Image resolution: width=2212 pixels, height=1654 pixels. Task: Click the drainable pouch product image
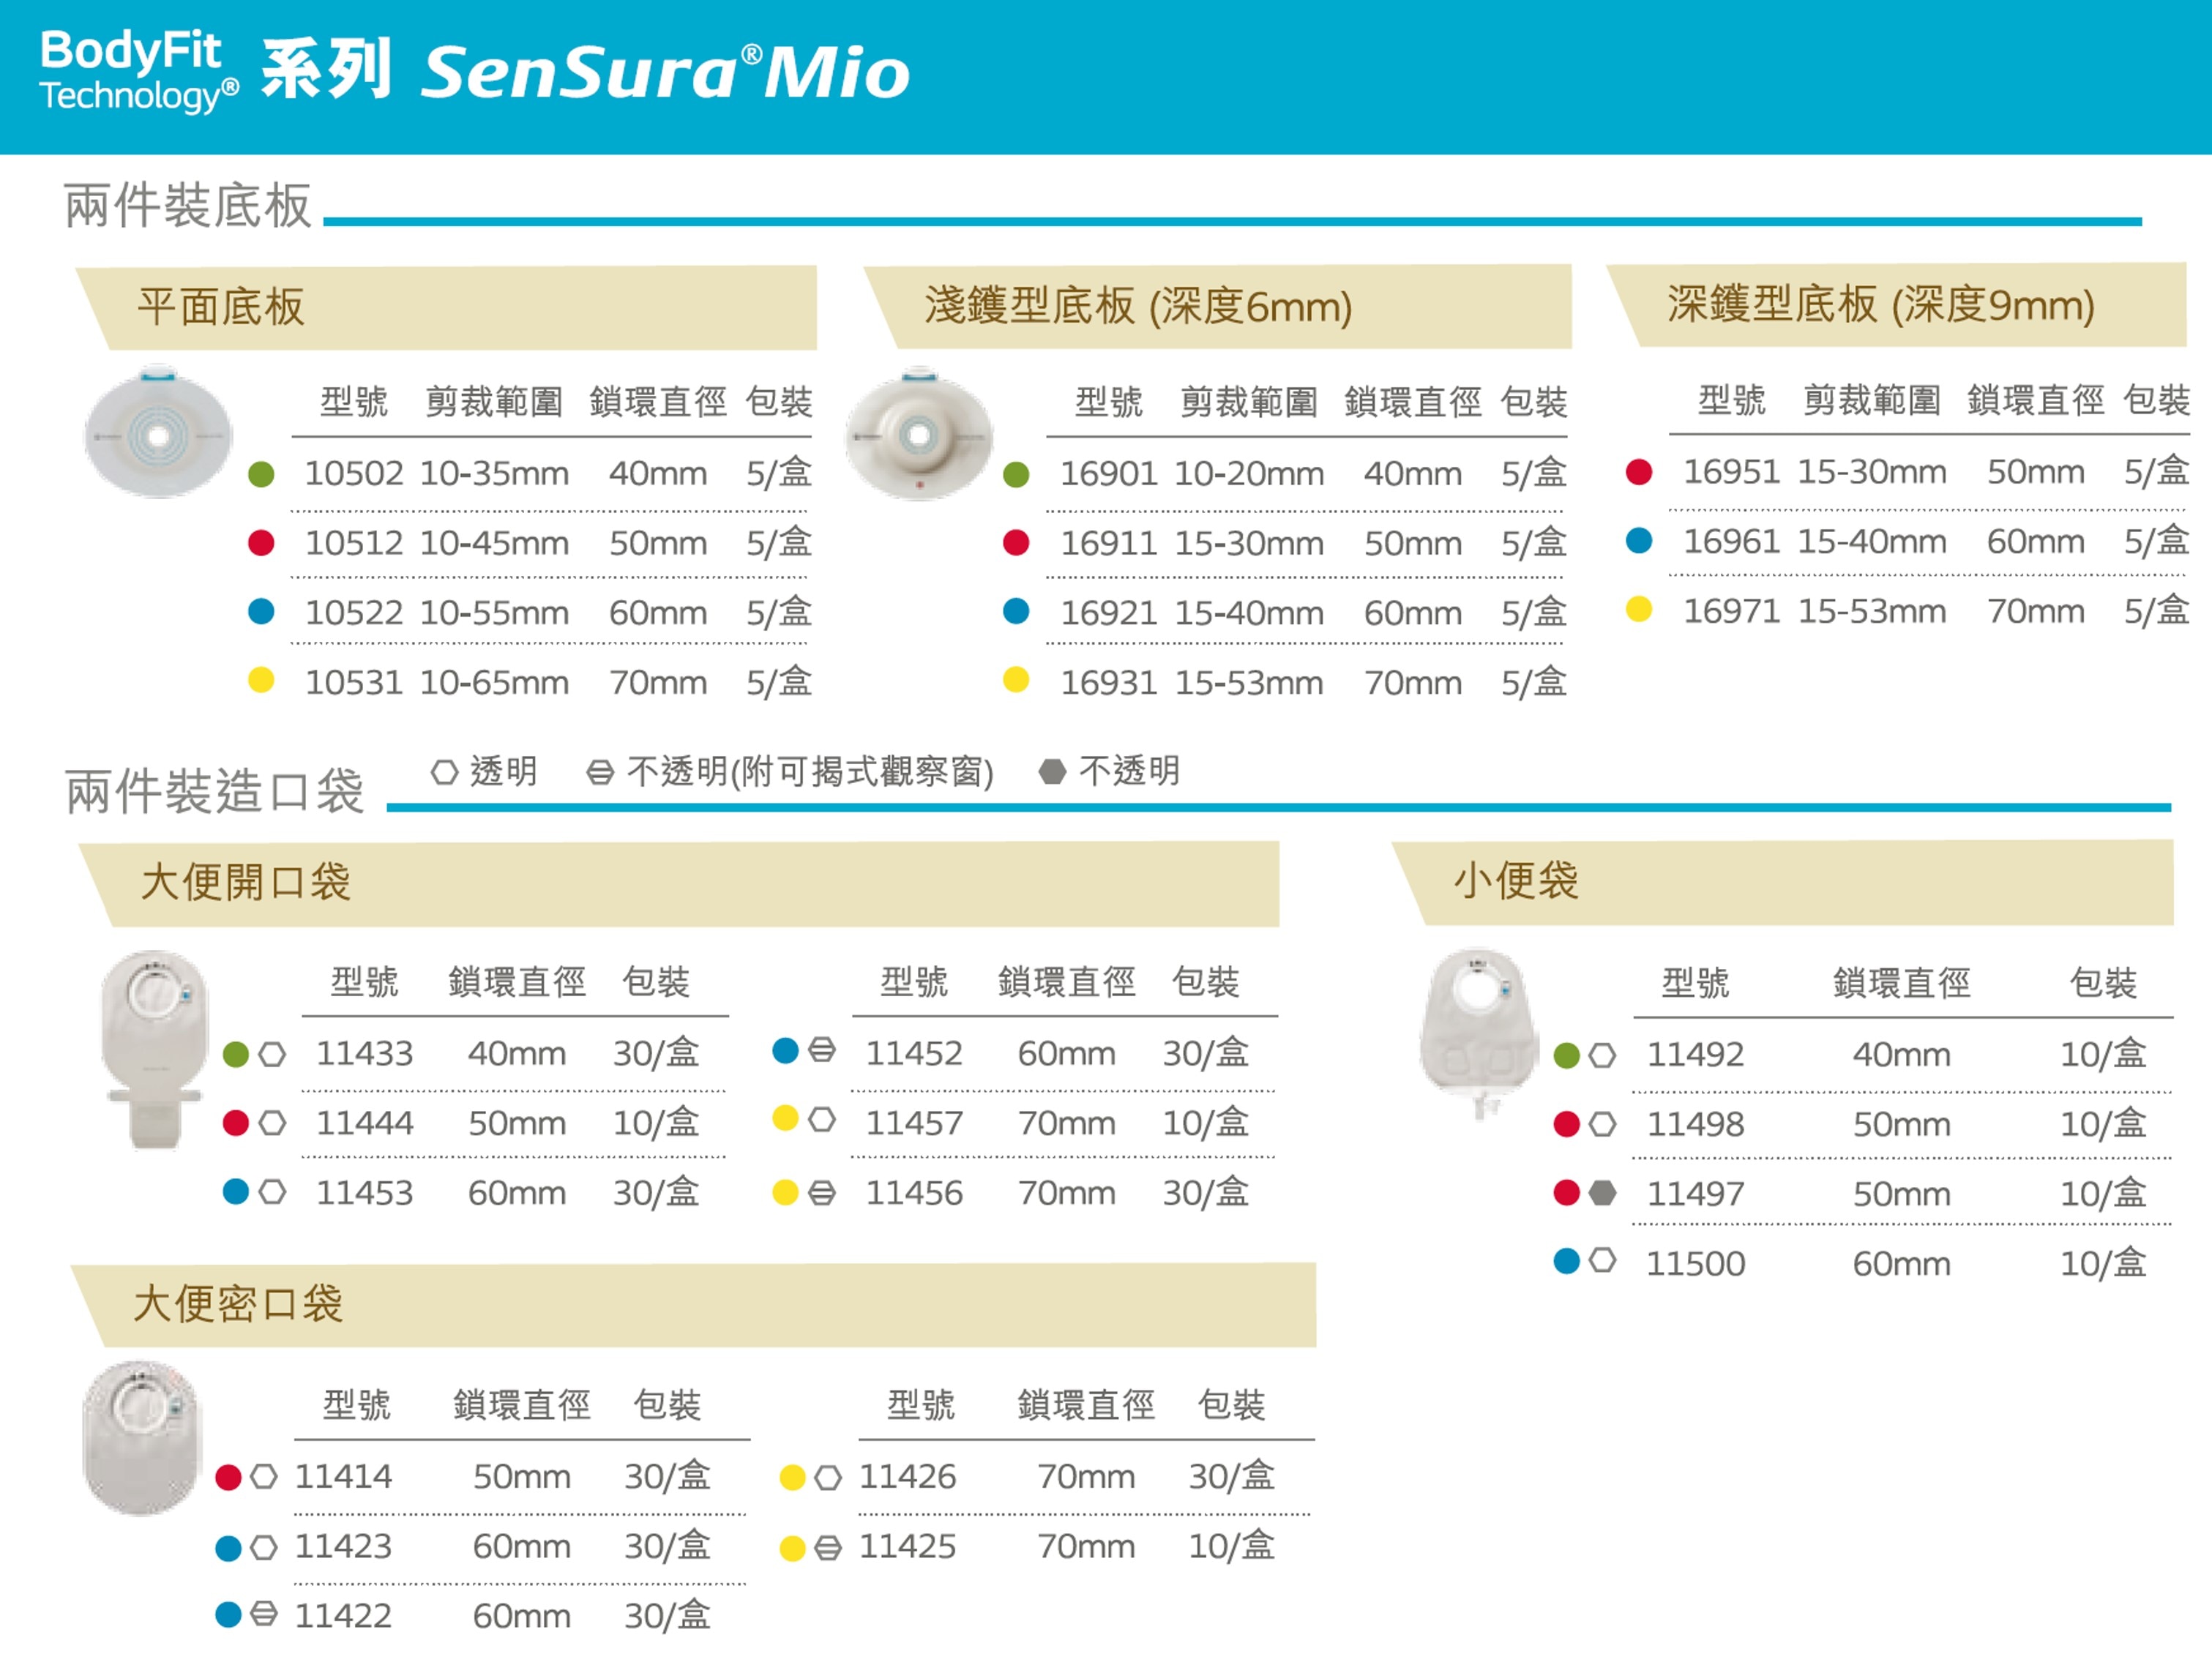(x=154, y=1050)
